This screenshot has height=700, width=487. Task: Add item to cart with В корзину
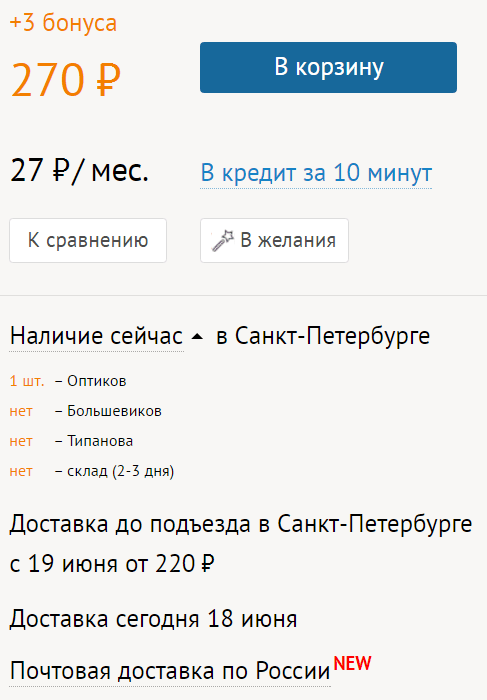328,67
